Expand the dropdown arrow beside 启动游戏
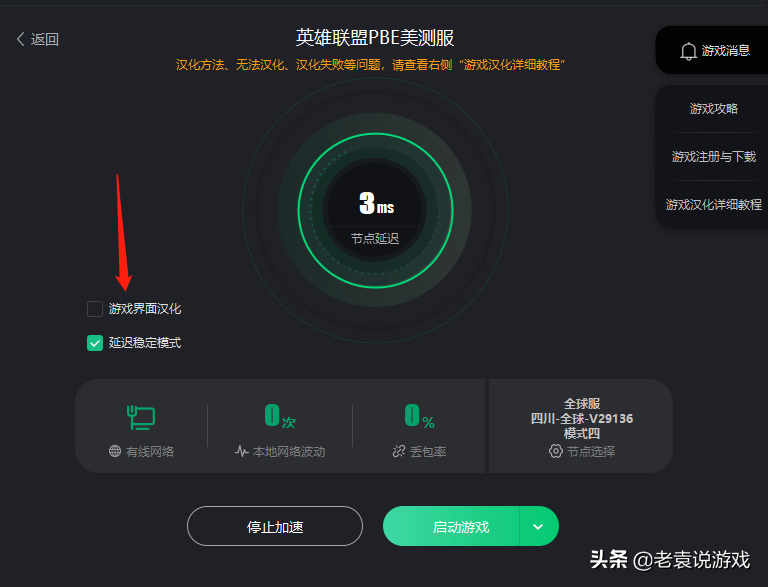Image resolution: width=768 pixels, height=587 pixels. [538, 527]
